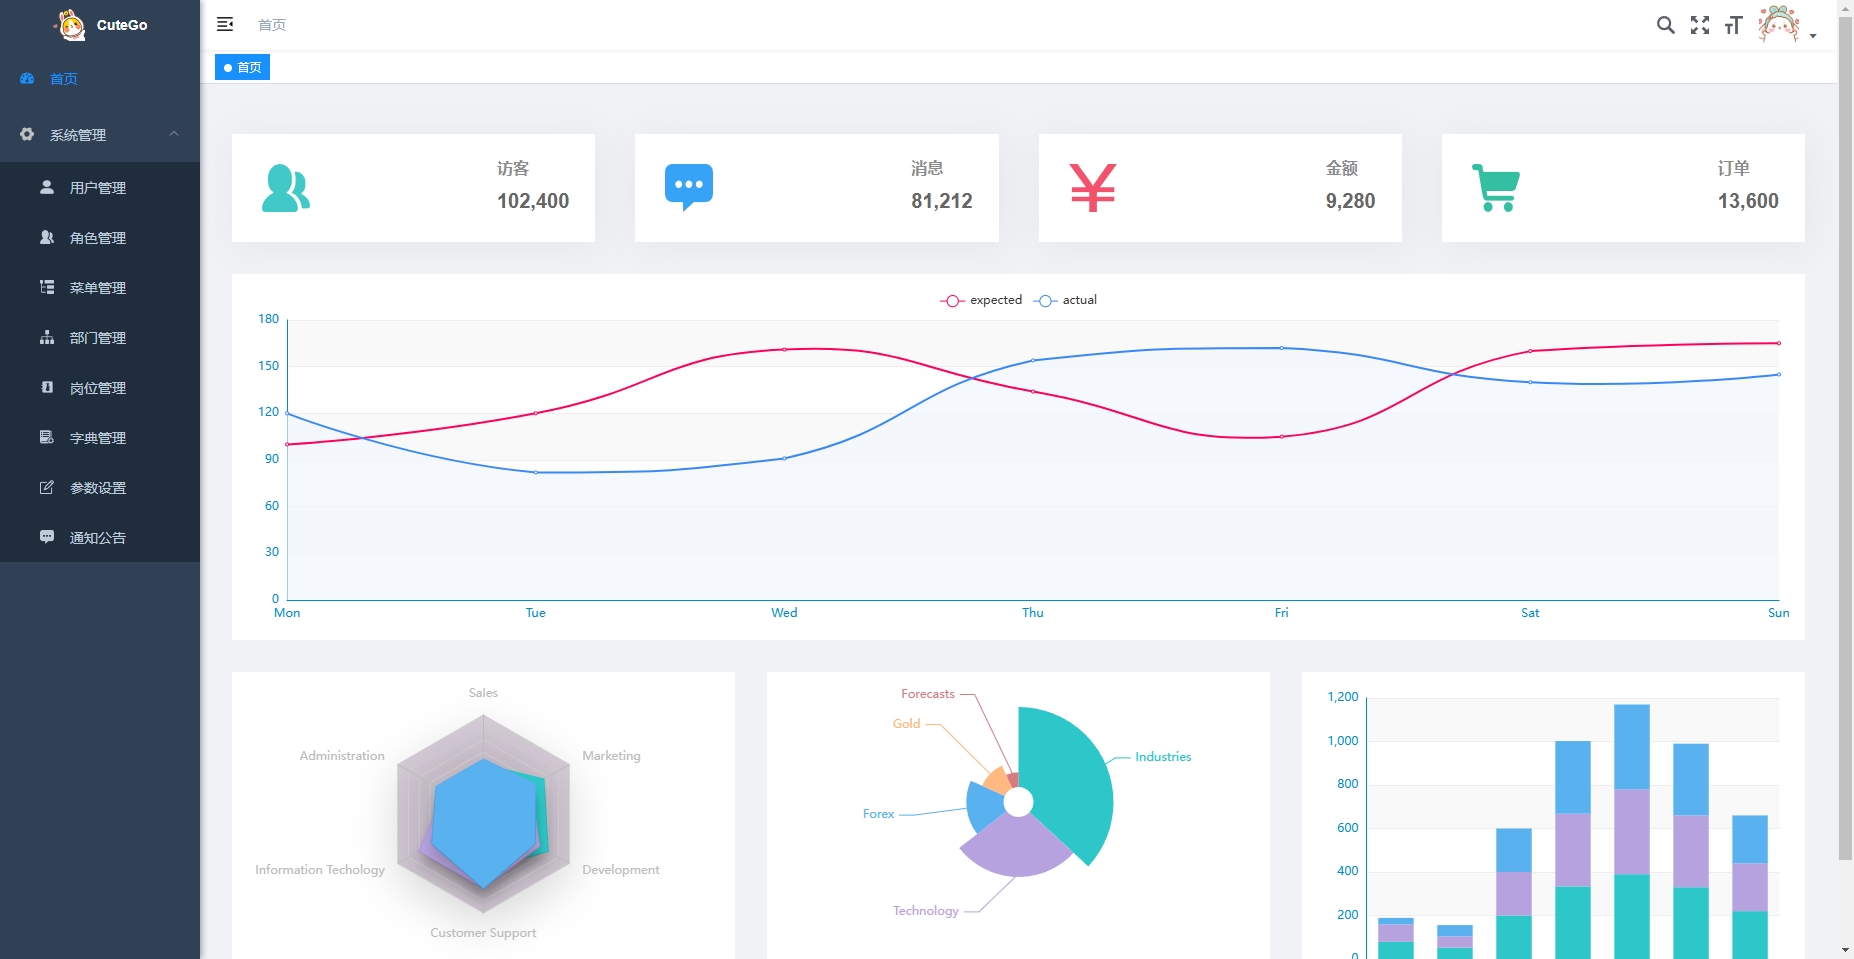Click the red yen icon
The height and width of the screenshot is (959, 1854).
[x=1093, y=188]
